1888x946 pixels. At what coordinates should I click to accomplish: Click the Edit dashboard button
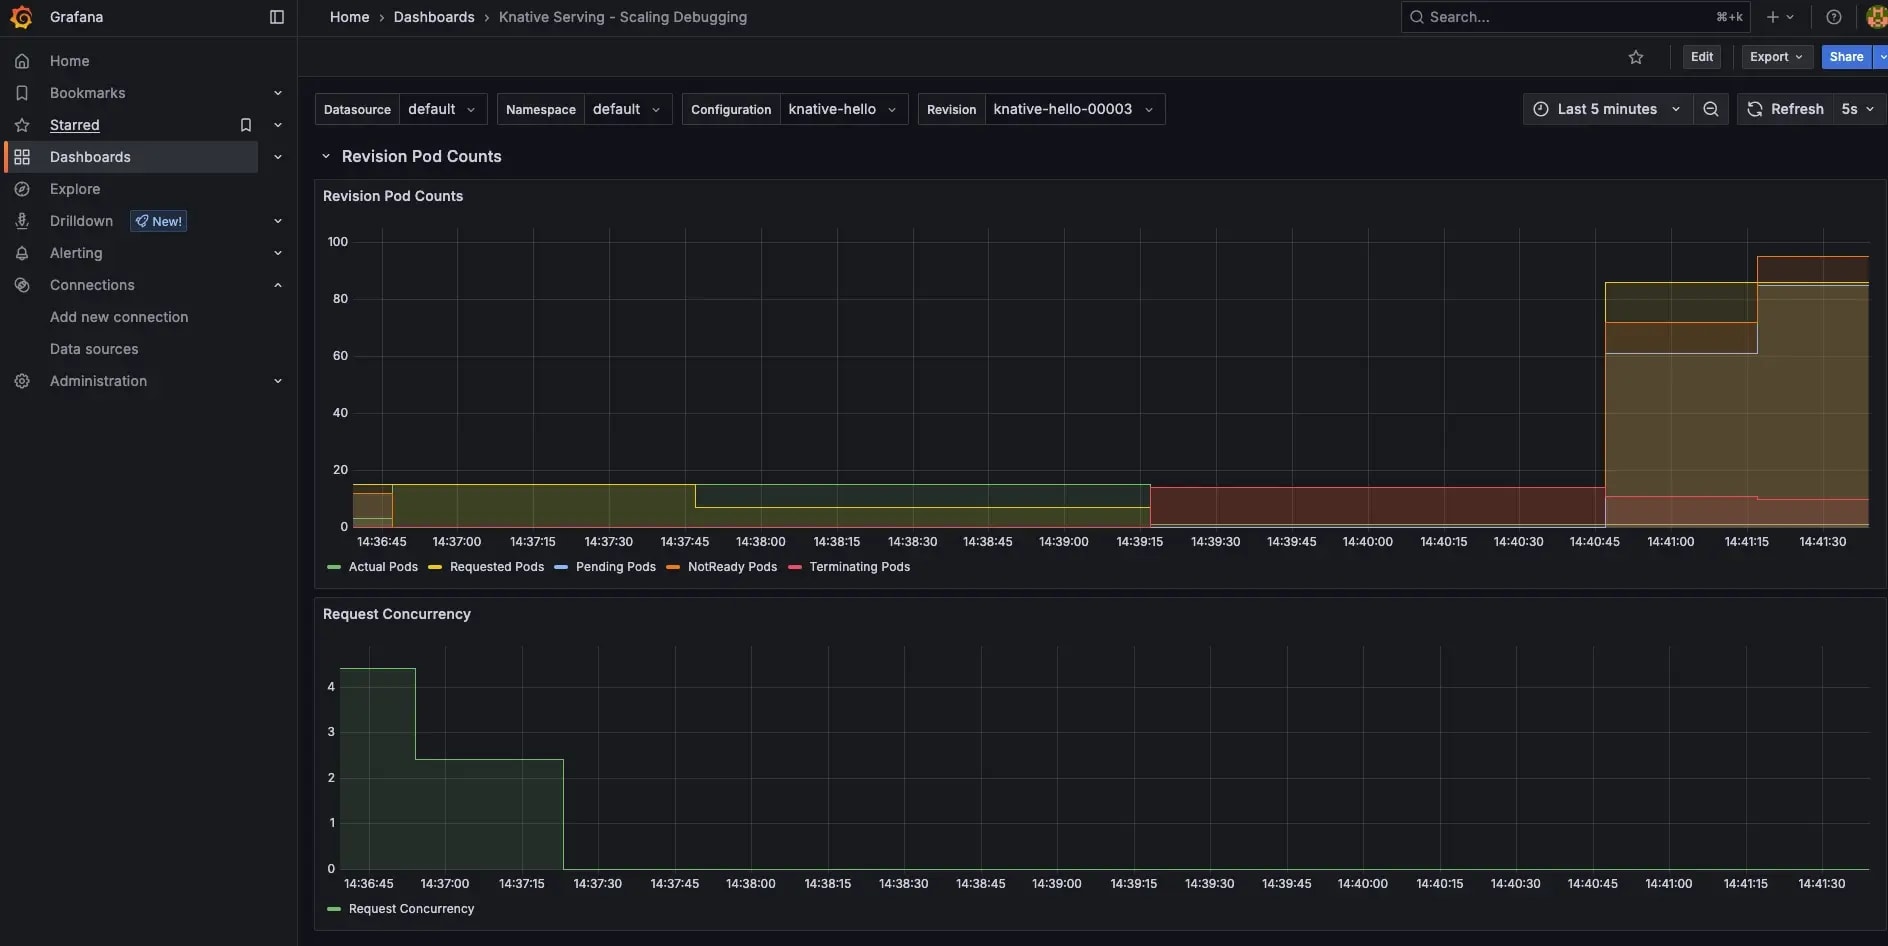click(x=1702, y=57)
